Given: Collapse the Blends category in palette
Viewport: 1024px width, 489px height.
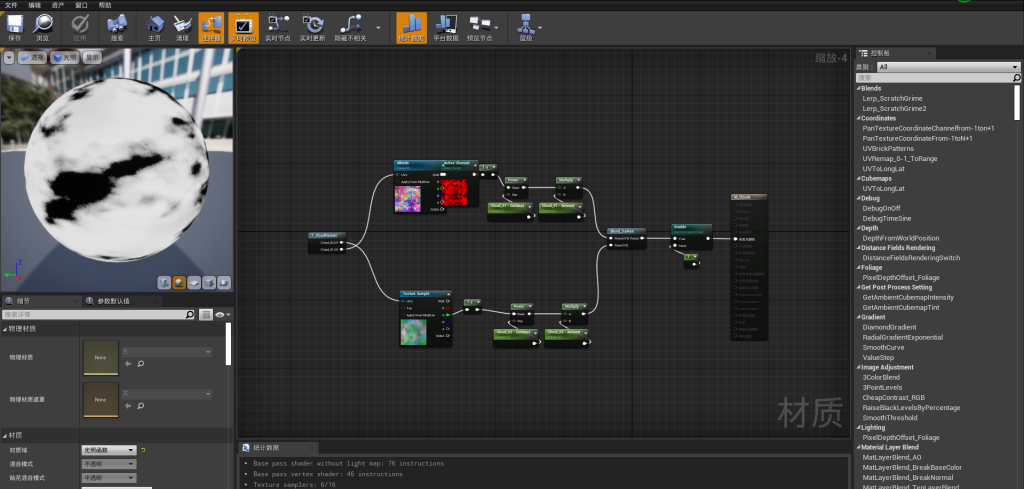Looking at the screenshot, I should 858,88.
